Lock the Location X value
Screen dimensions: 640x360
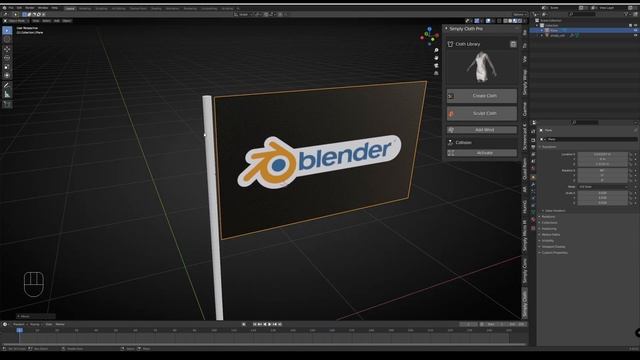click(631, 154)
